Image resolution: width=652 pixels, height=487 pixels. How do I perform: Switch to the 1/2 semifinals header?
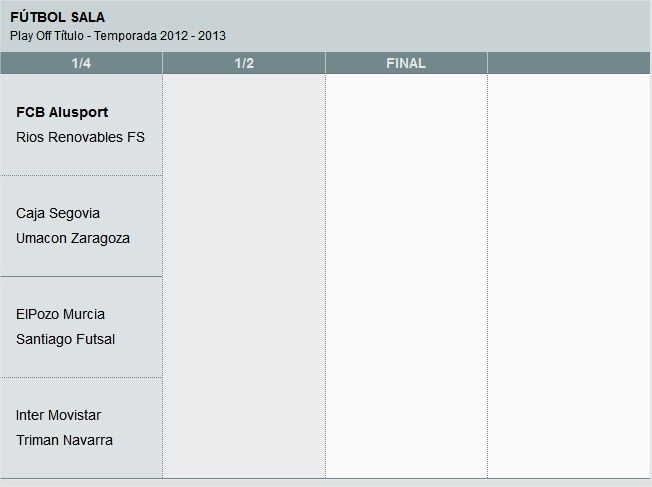(x=244, y=63)
